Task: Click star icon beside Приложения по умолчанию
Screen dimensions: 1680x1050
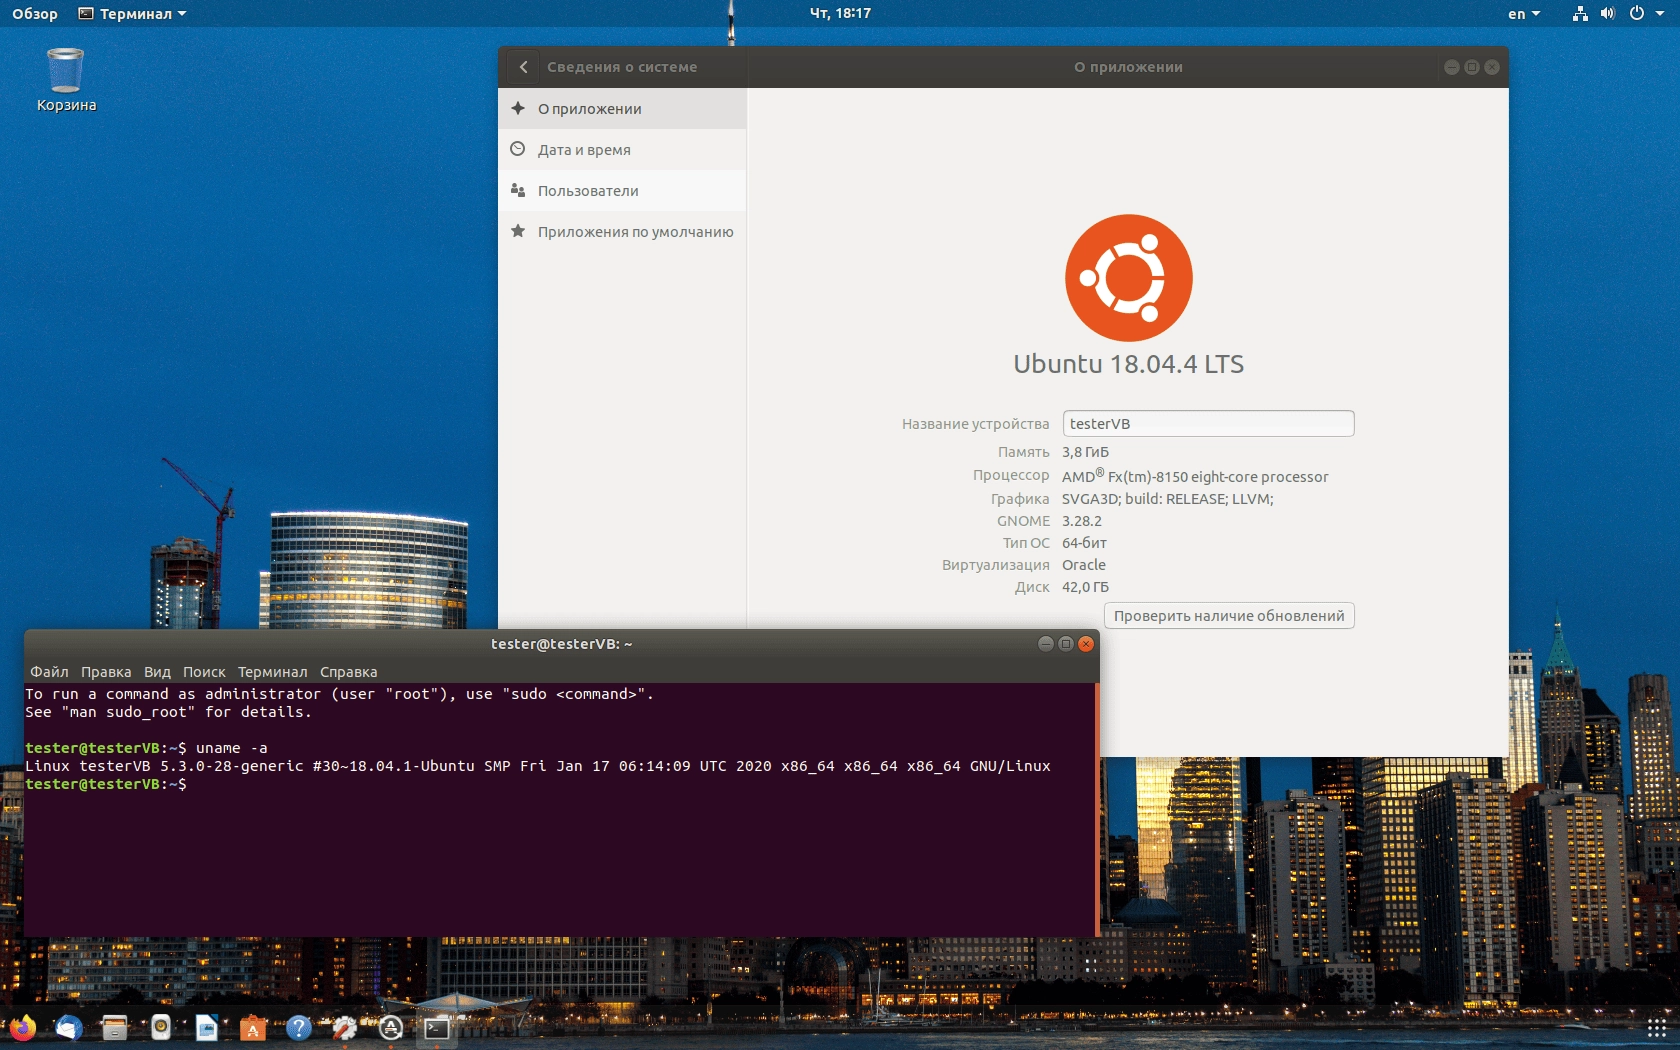Action: [518, 231]
